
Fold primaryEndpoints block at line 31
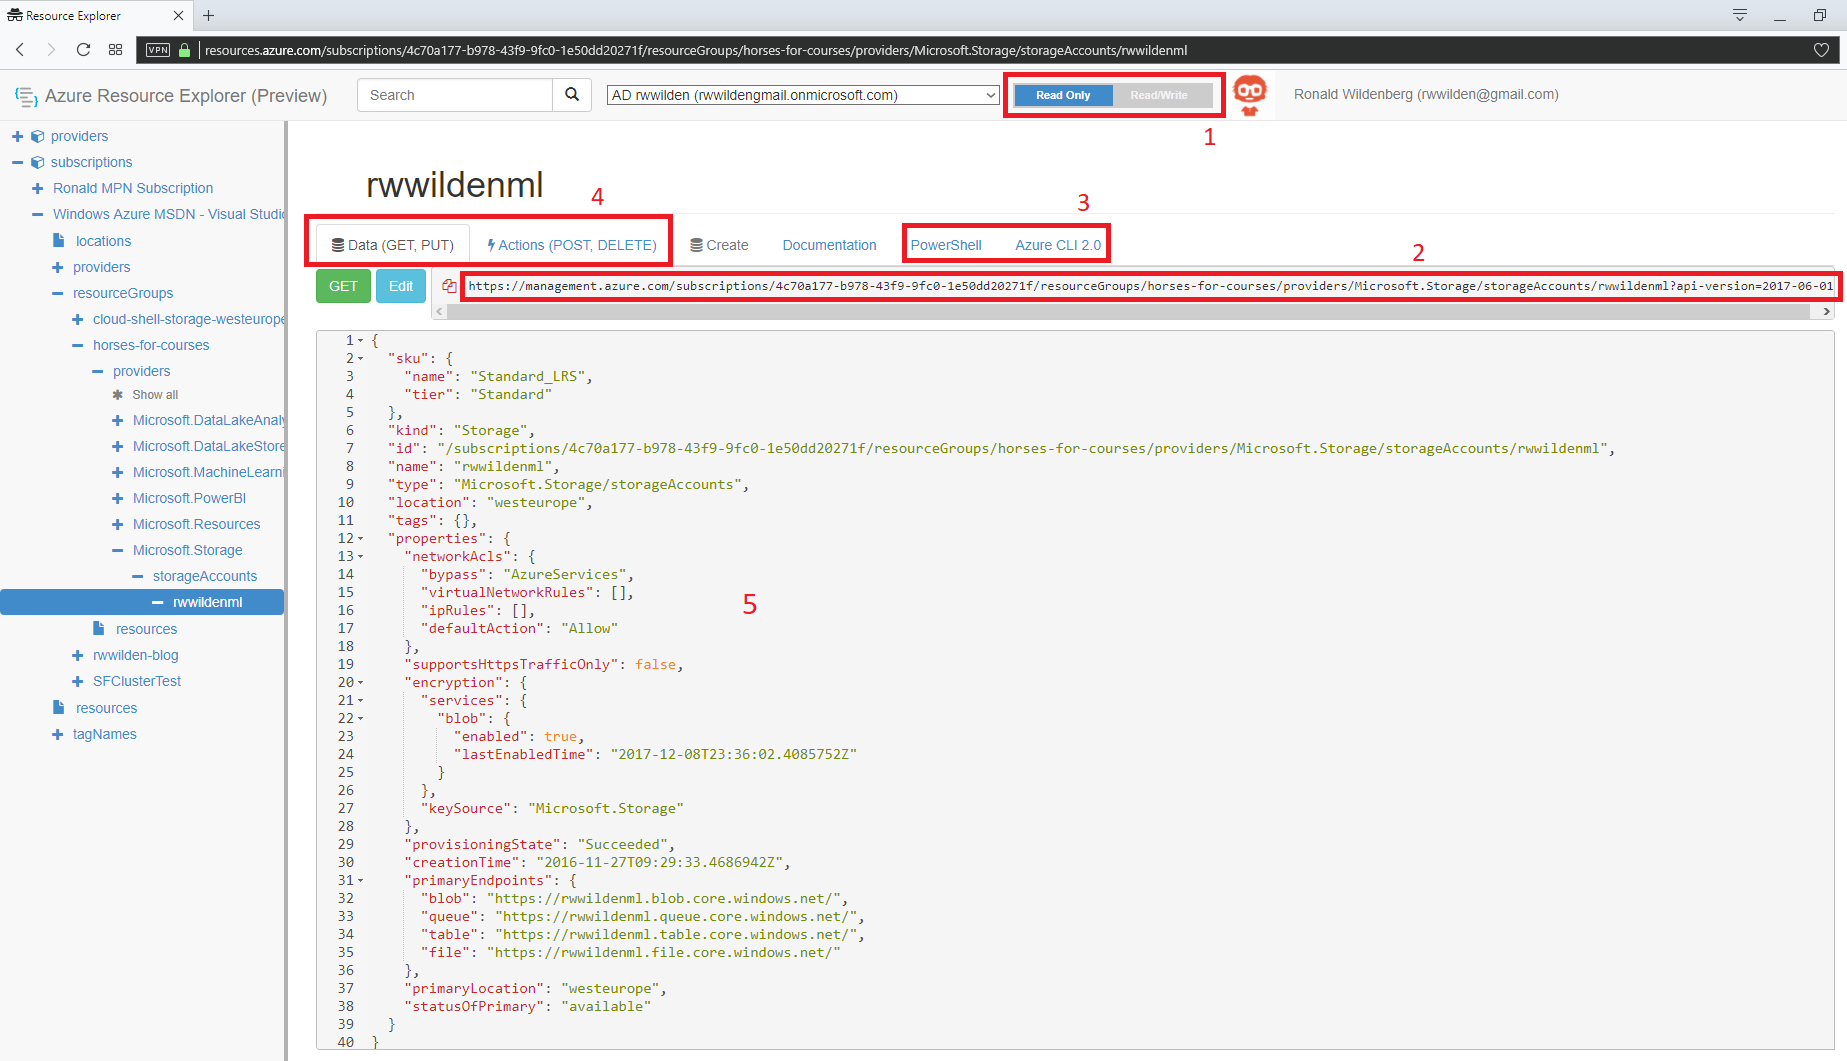point(361,880)
